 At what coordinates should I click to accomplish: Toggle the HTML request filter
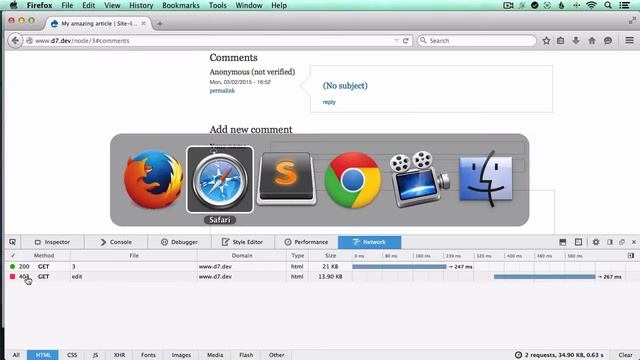click(x=43, y=355)
